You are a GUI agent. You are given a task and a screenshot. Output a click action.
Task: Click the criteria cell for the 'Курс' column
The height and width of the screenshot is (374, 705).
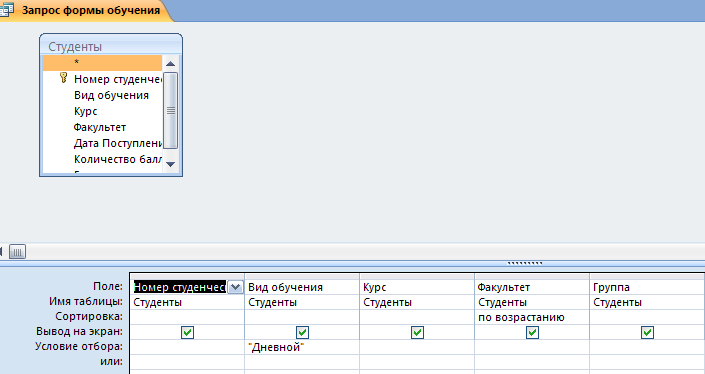point(417,347)
